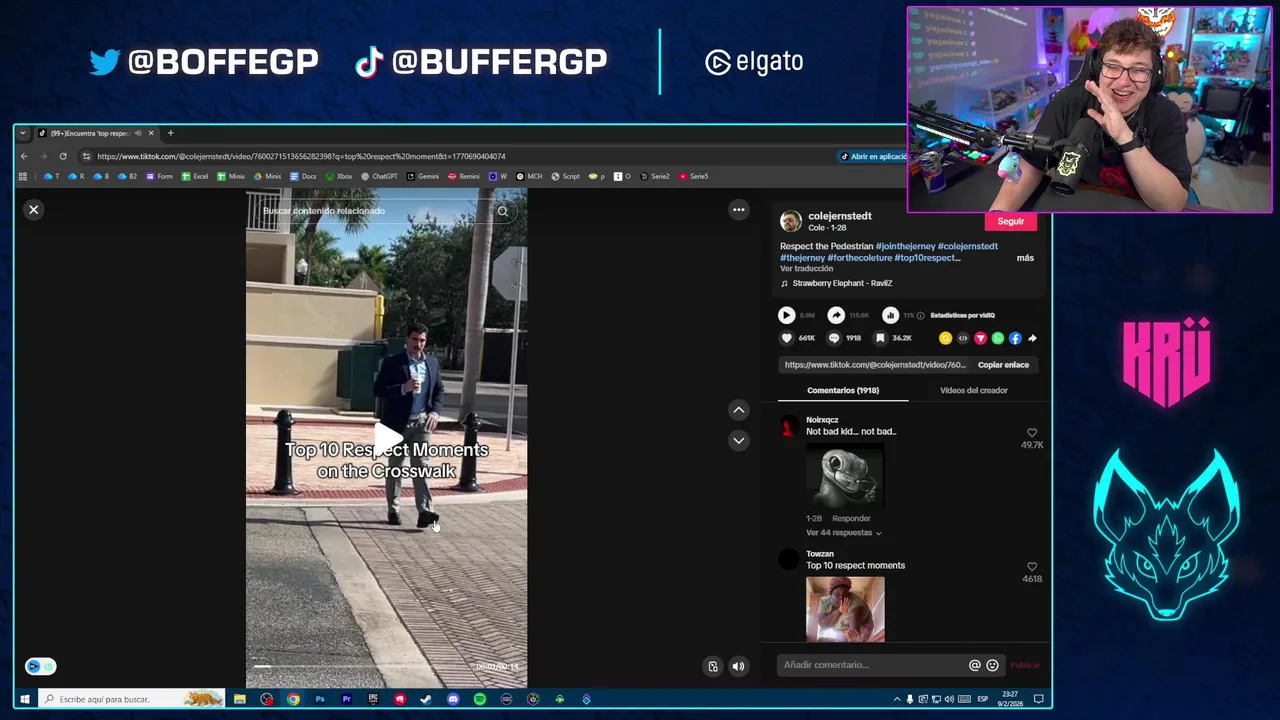The width and height of the screenshot is (1280, 720).
Task: Open the Xbox bookmark
Action: coord(338,176)
